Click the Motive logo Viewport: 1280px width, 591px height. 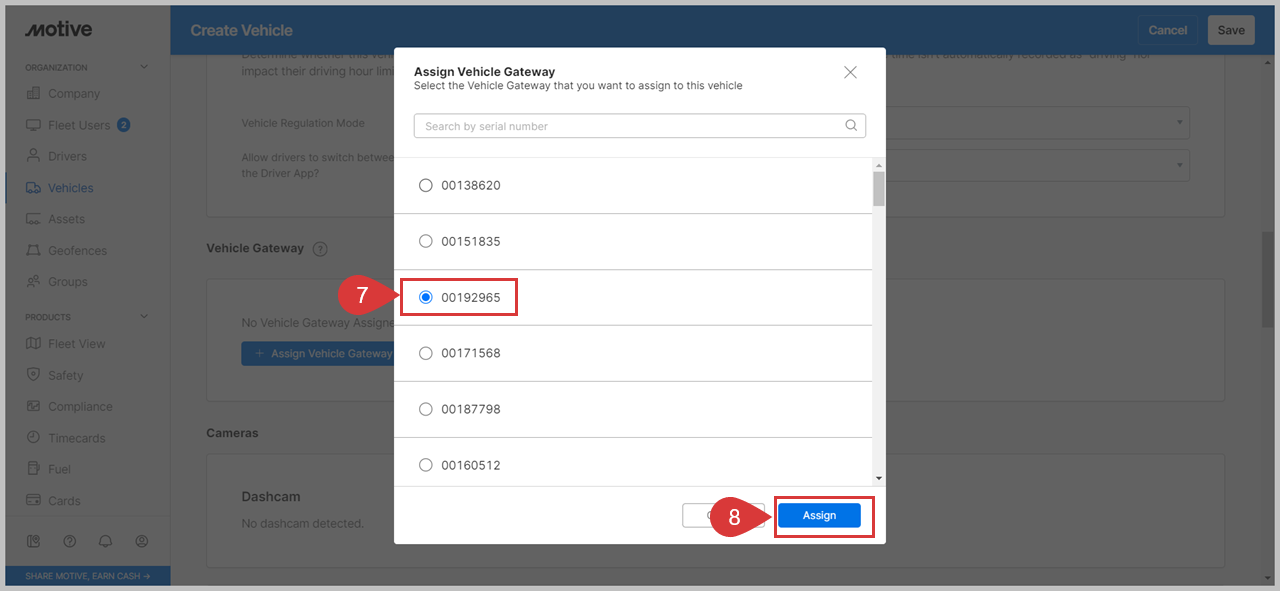[58, 29]
